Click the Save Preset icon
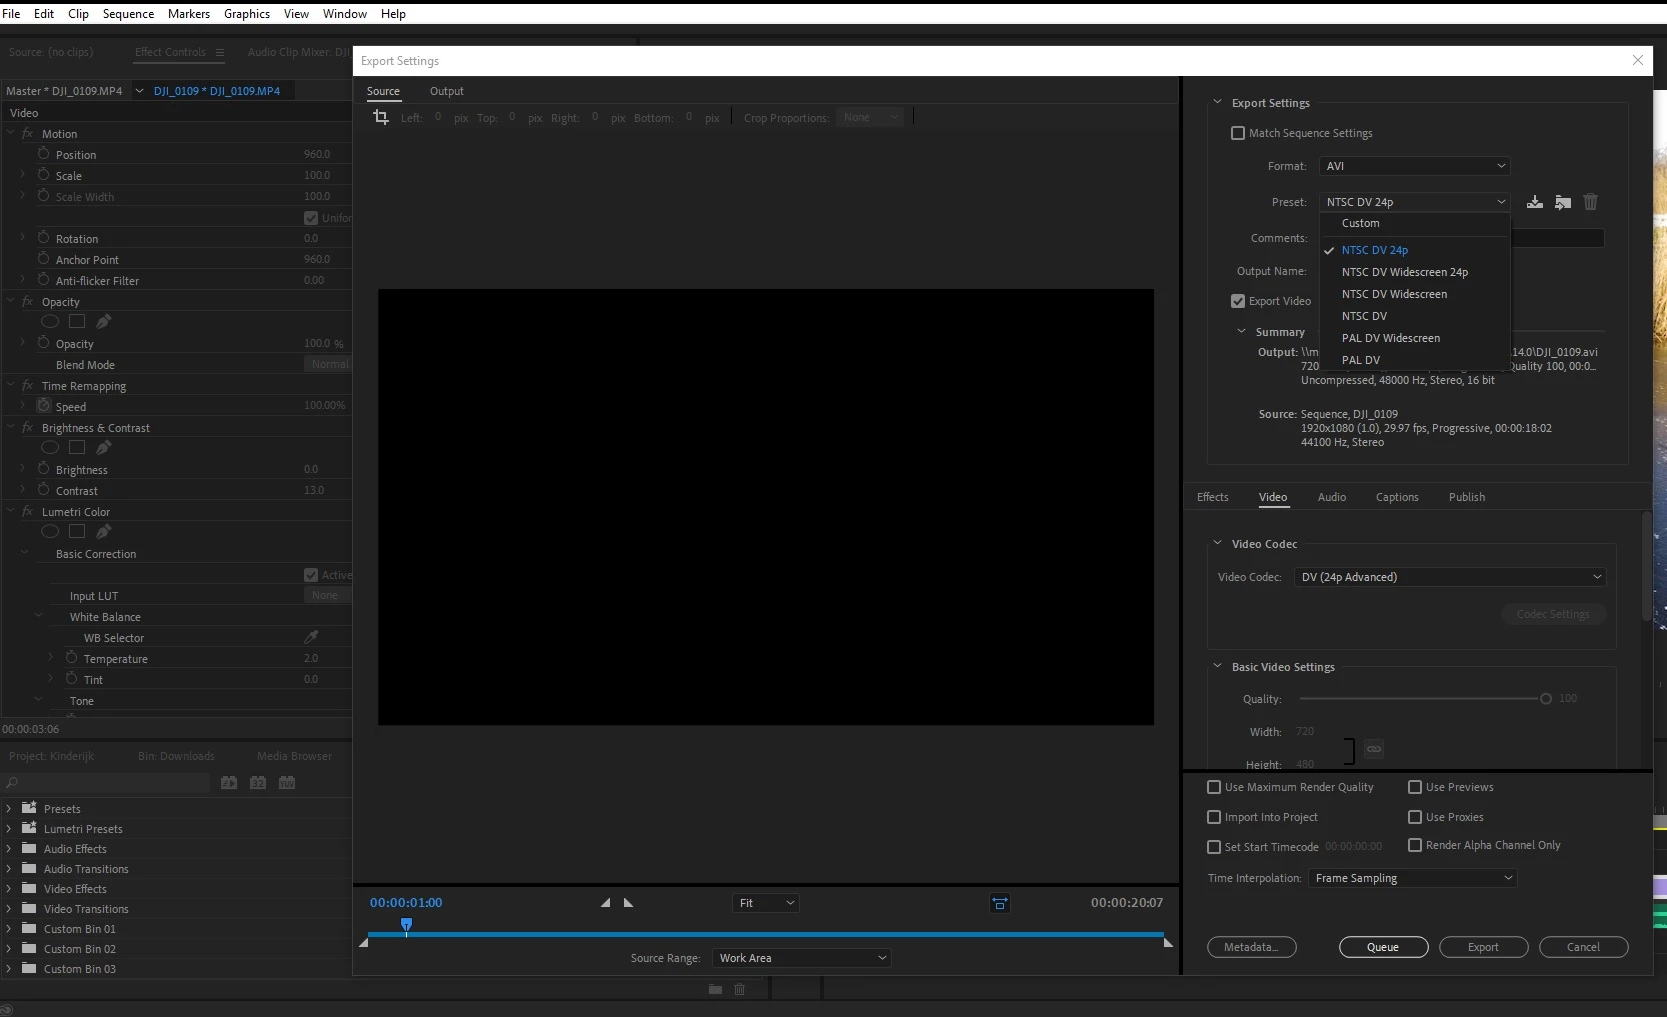1667x1017 pixels. pos(1535,202)
